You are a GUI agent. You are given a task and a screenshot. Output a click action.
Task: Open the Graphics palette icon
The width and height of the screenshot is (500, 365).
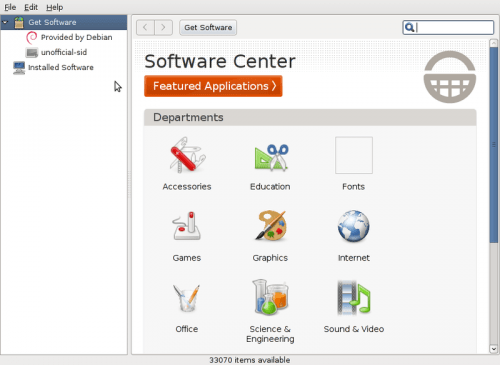point(271,225)
